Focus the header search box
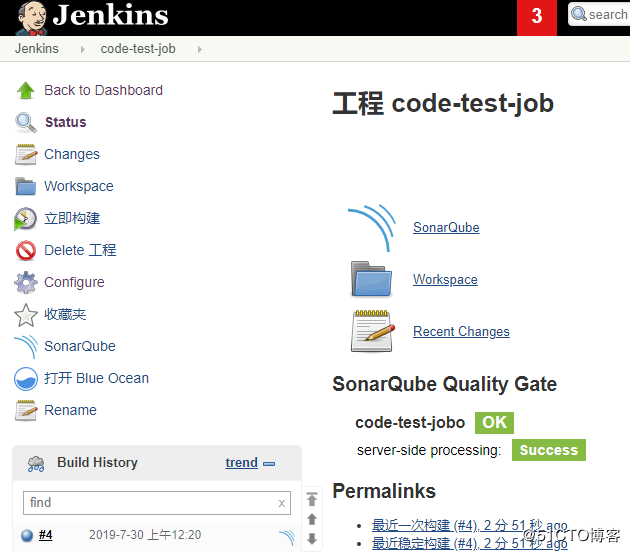 (x=599, y=14)
